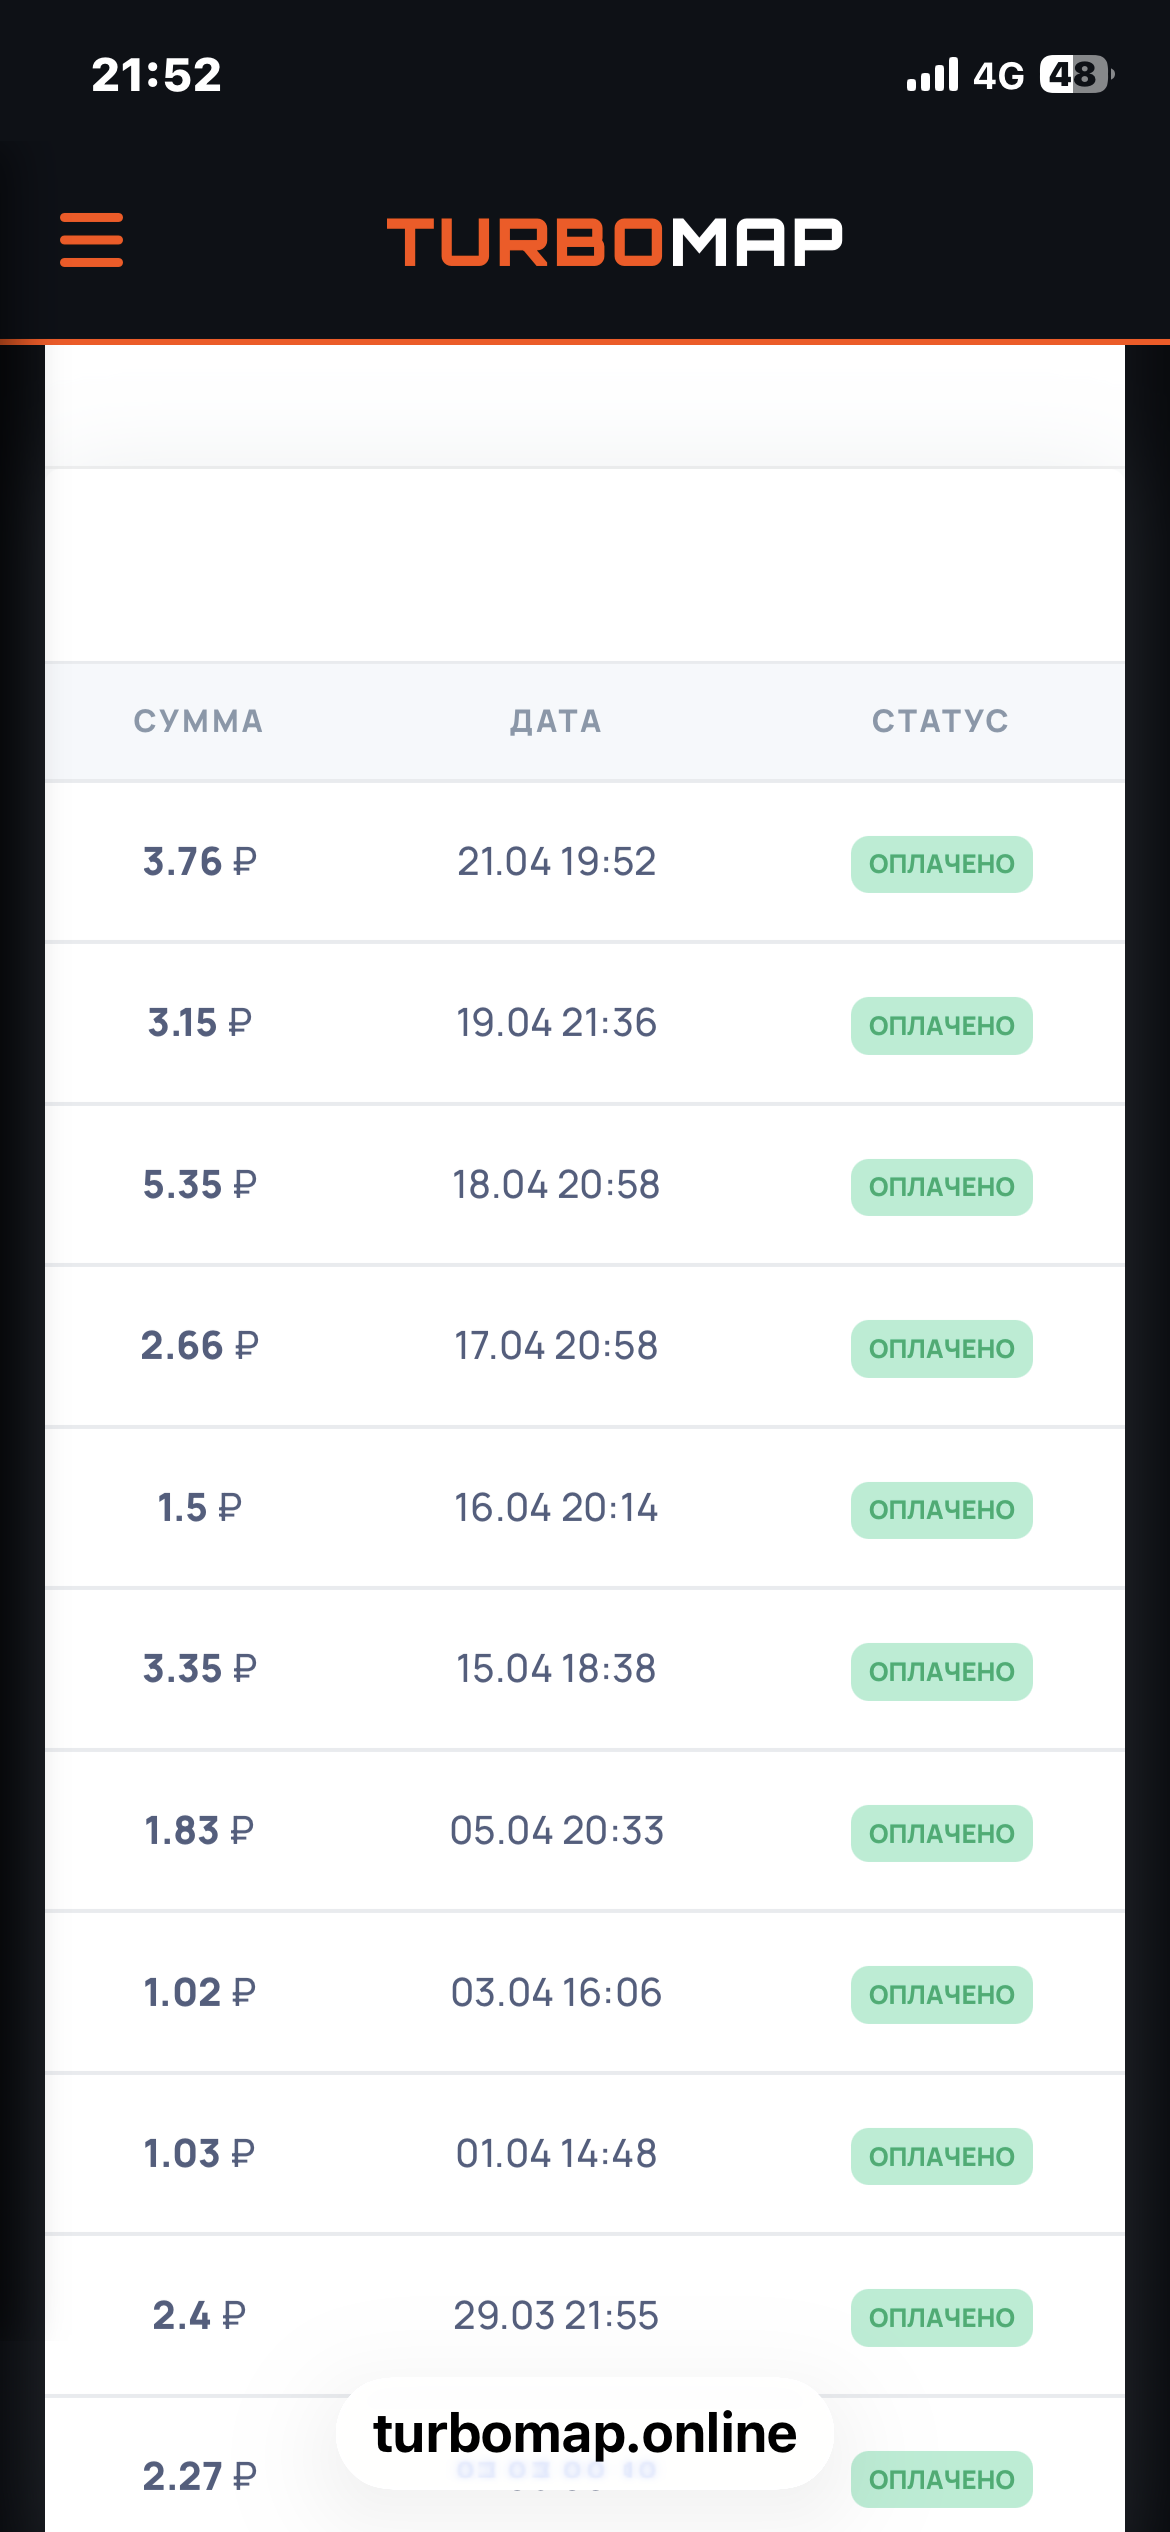Tap ОПЛАЧЕНО badge for 1.03 ₽ payment
Image resolution: width=1170 pixels, height=2532 pixels.
941,2157
